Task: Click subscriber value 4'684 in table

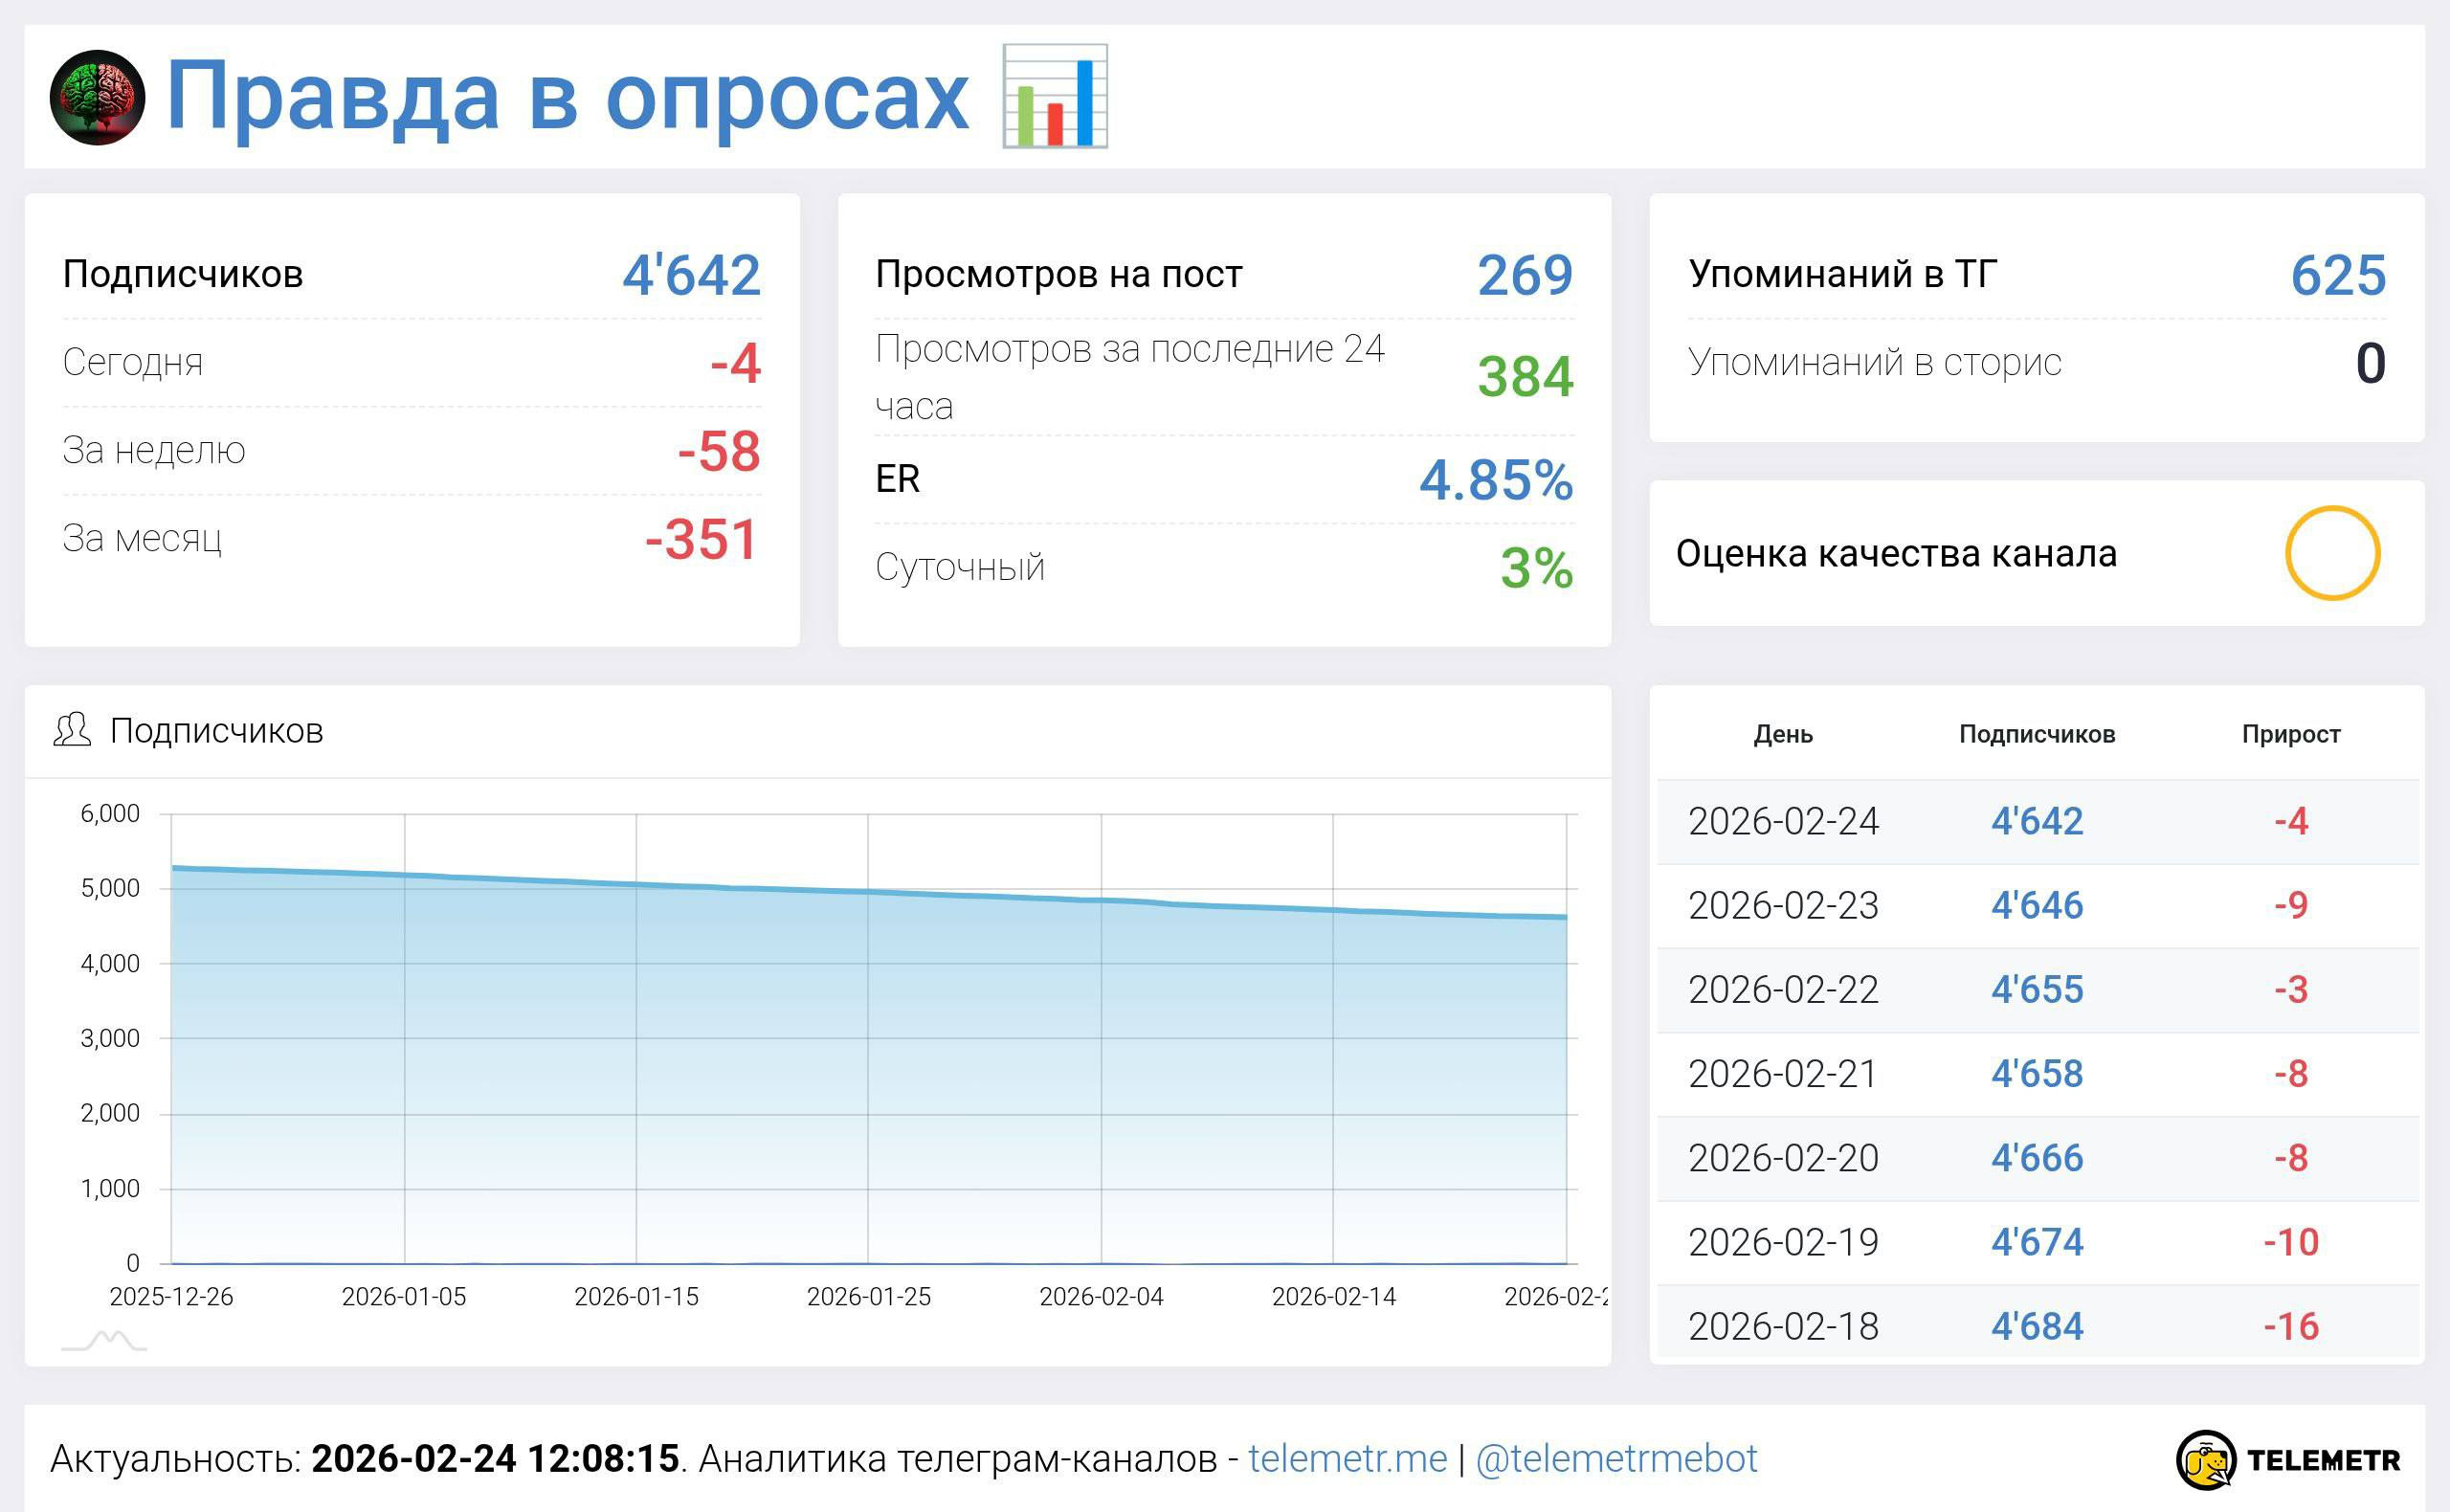Action: click(2036, 1326)
